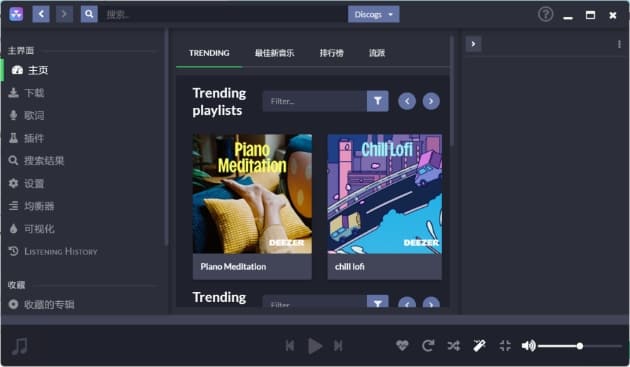The height and width of the screenshot is (367, 630).
Task: Mute audio with the speaker icon
Action: point(528,346)
